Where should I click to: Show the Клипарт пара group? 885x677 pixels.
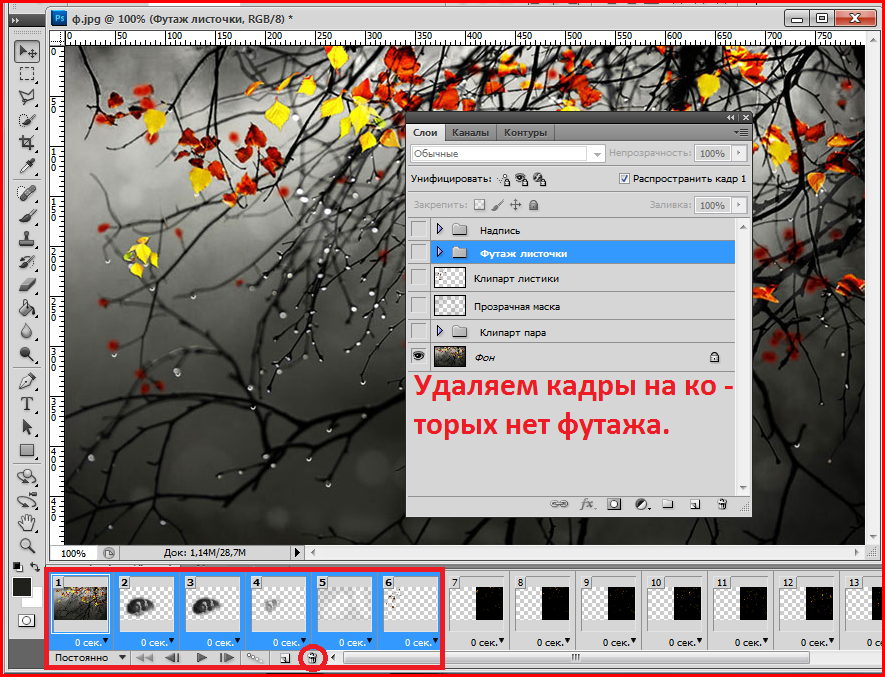click(x=419, y=331)
